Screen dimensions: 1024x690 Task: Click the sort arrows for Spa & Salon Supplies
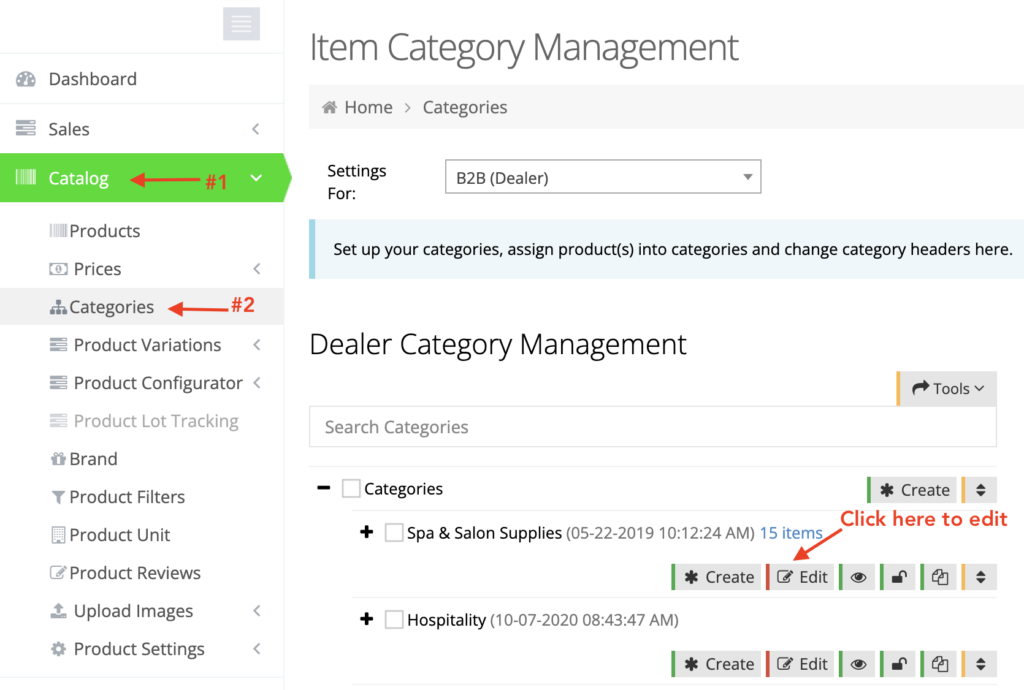tap(980, 577)
